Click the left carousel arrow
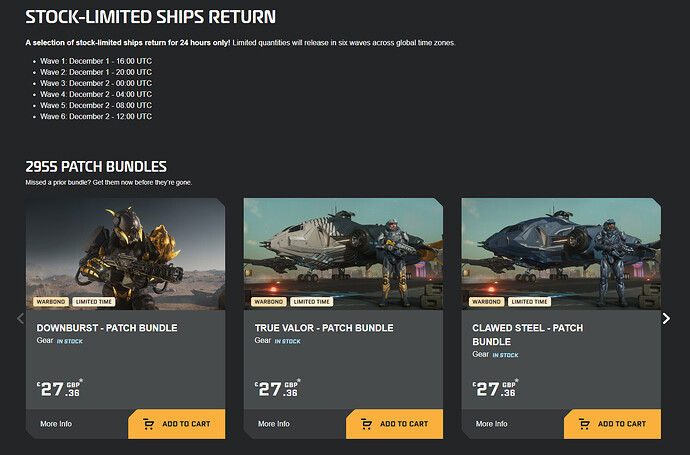 [19, 318]
